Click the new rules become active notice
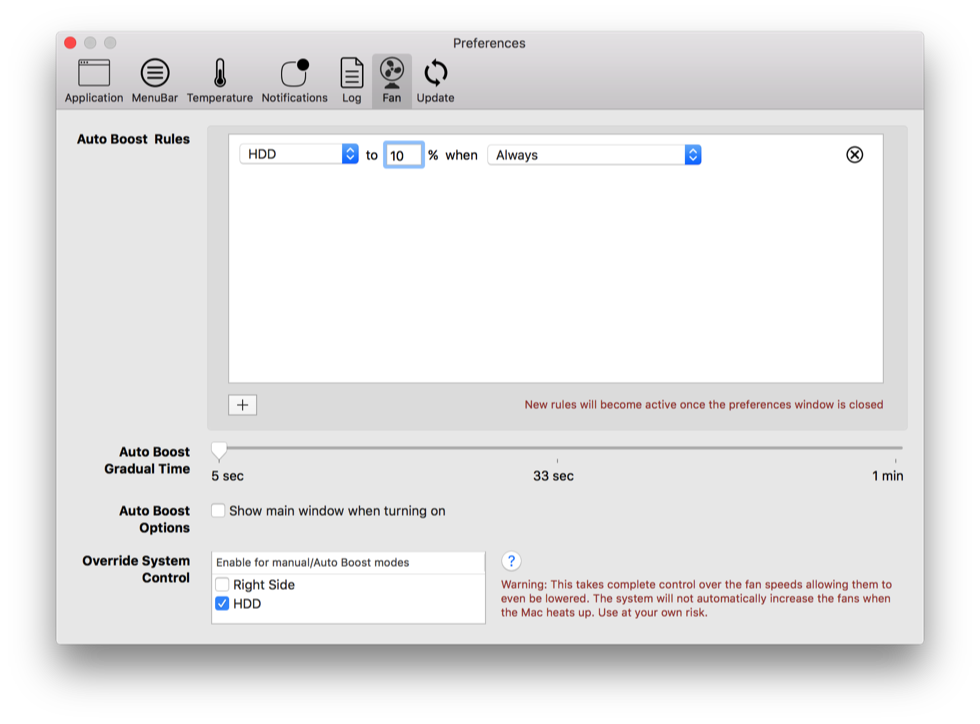The width and height of the screenshot is (980, 724). tap(704, 405)
